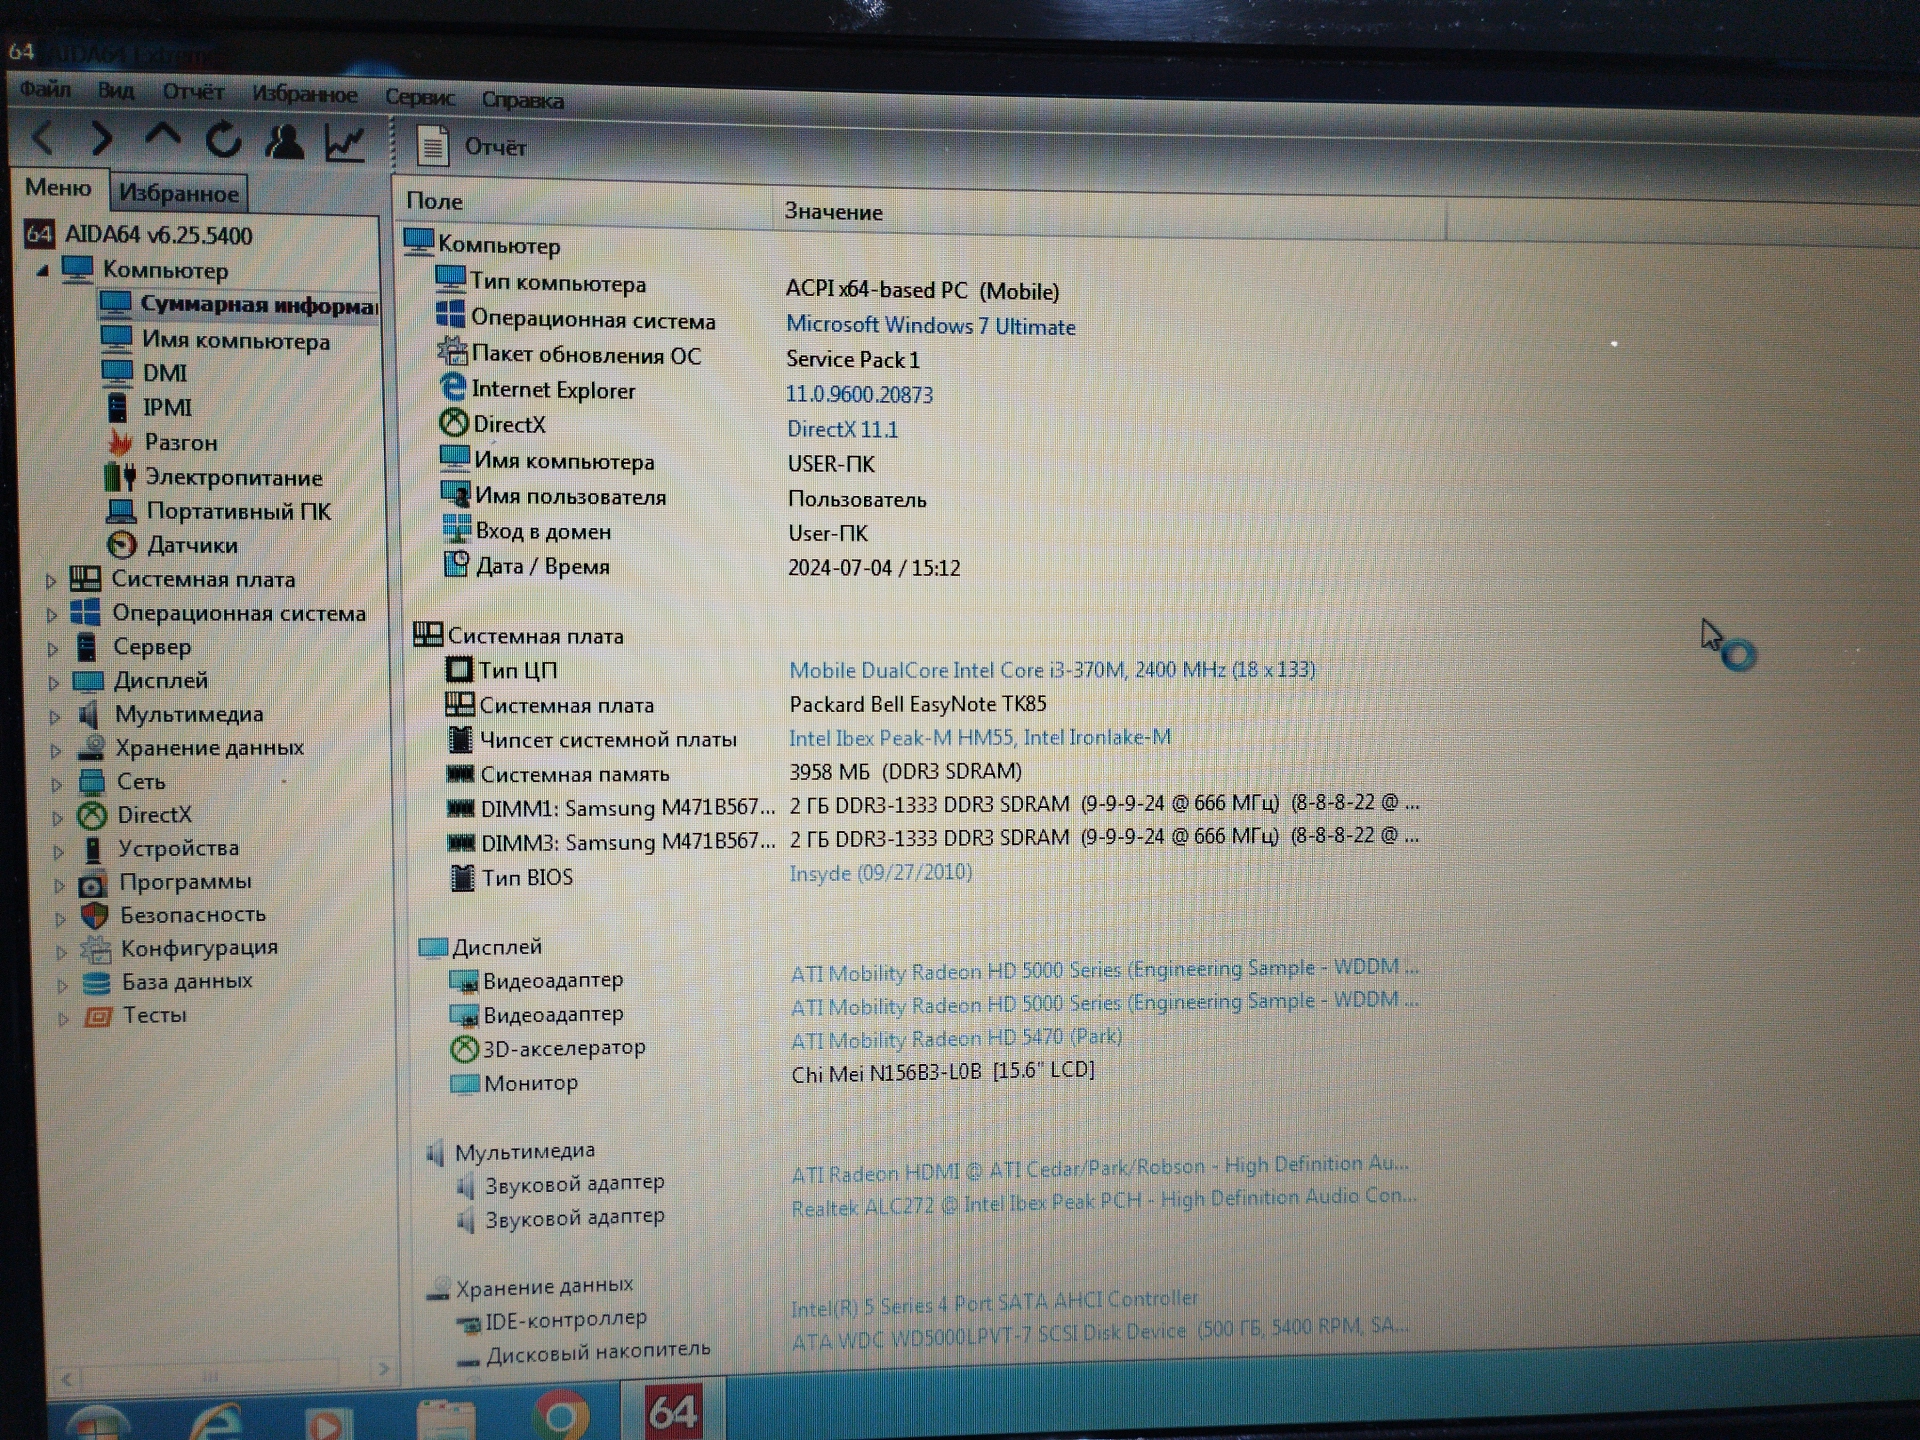Open Realtek ALC272 audio adapter link
Image resolution: width=1920 pixels, height=1440 pixels.
pos(1103,1202)
